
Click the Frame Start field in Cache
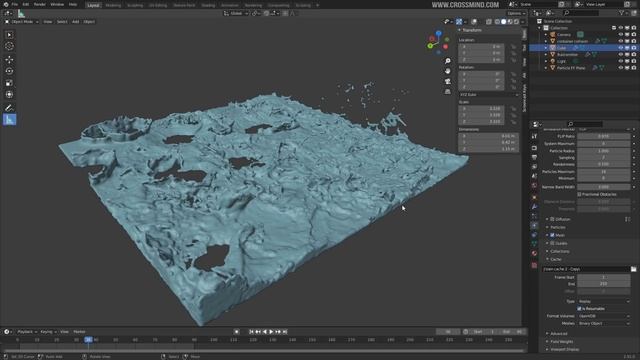click(603, 277)
